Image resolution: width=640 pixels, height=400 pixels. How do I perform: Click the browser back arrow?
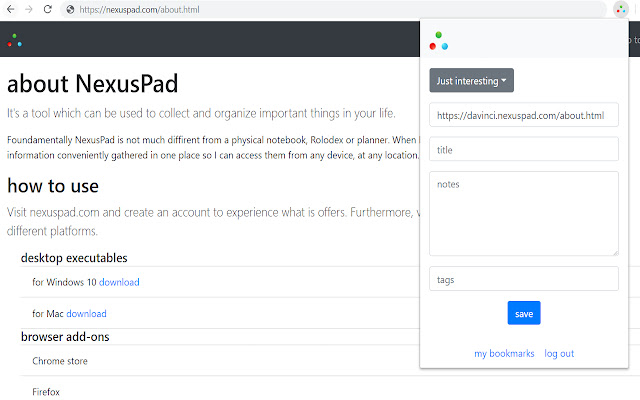point(11,9)
